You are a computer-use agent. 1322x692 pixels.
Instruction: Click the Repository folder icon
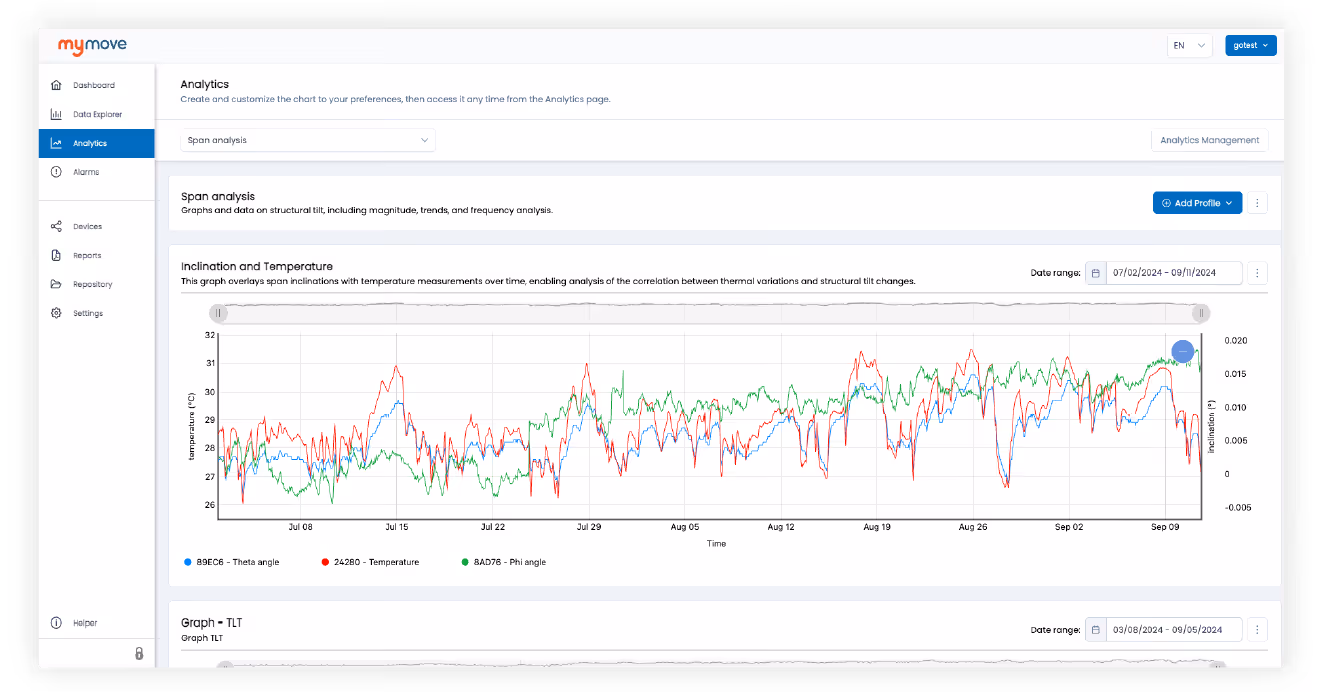coord(56,284)
